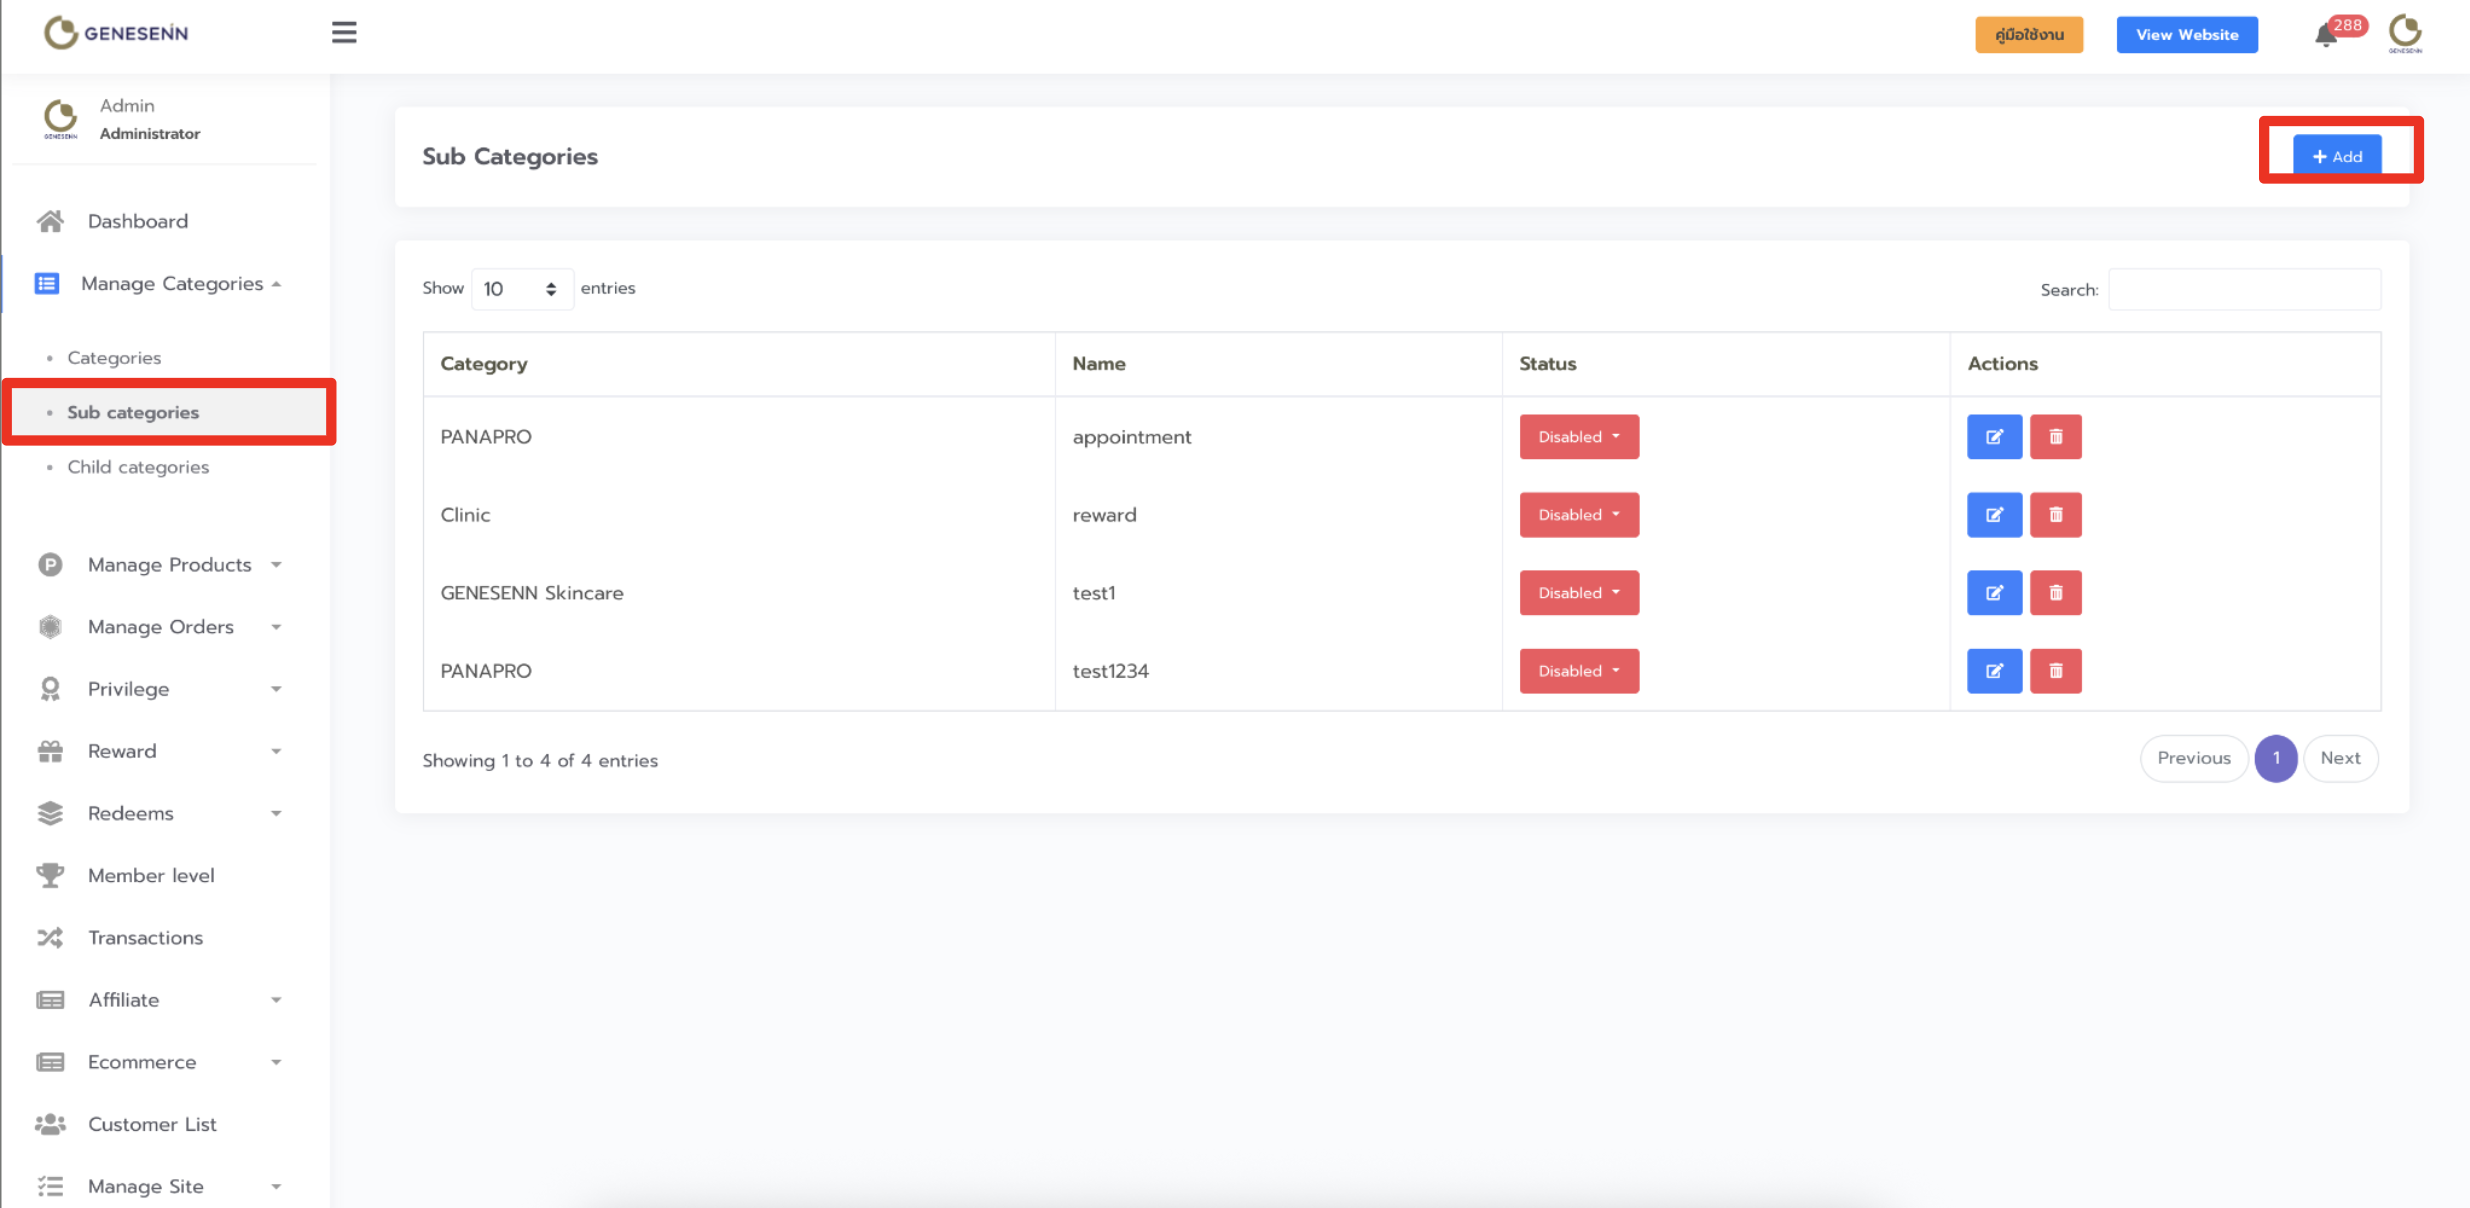
Task: Delete the reward sub category
Action: tap(2055, 515)
